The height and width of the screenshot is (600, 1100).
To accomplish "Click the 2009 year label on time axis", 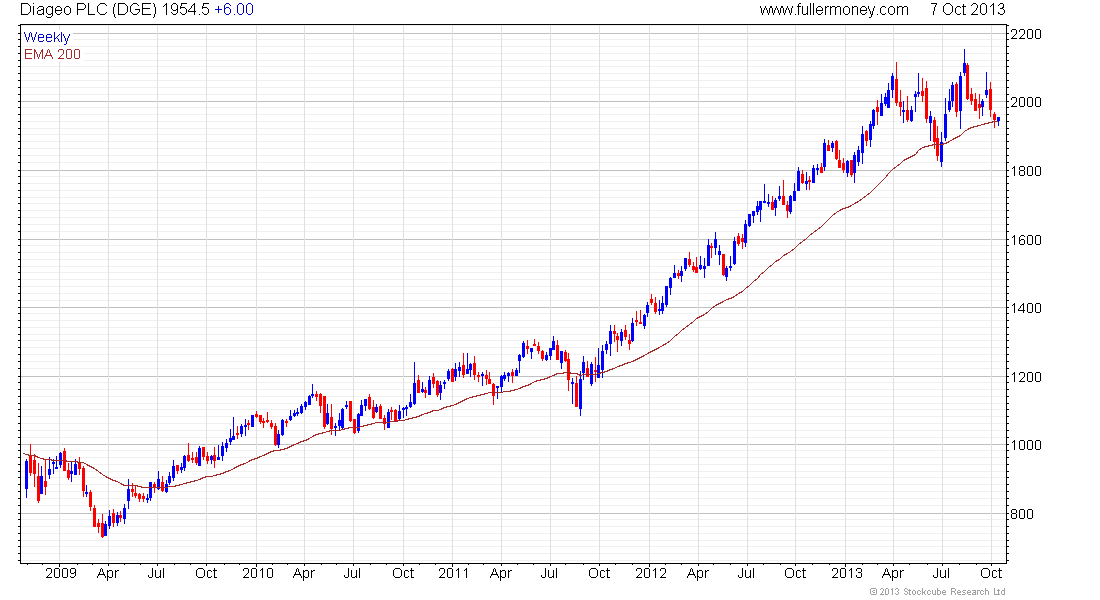I will pyautogui.click(x=61, y=573).
